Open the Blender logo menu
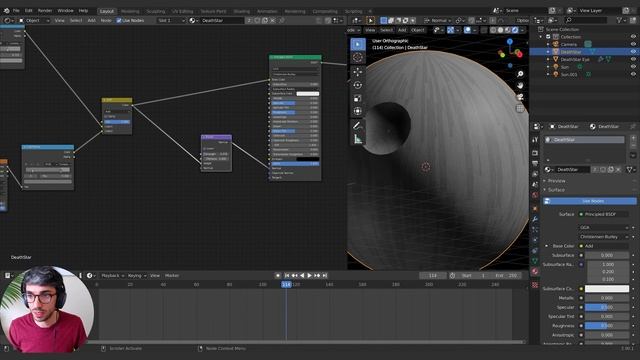640x360 pixels. [x=6, y=11]
